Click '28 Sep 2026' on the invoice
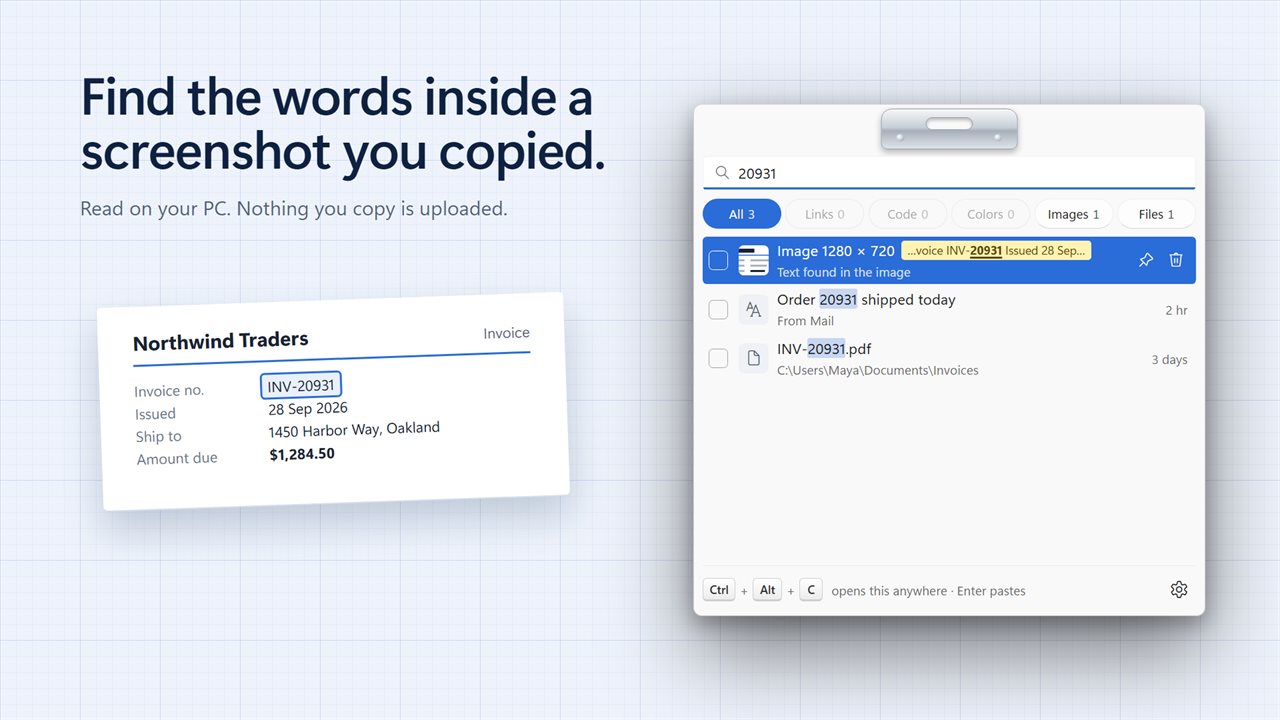The height and width of the screenshot is (720, 1280). coord(308,409)
